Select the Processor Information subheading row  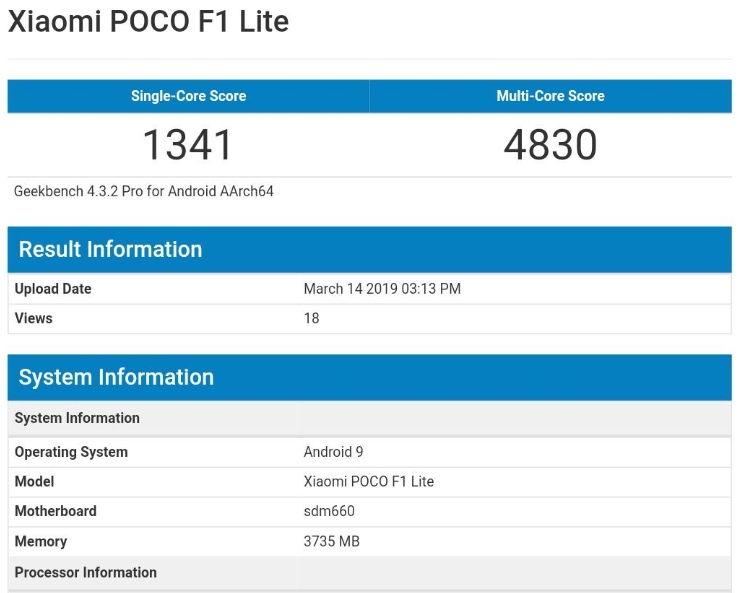(369, 572)
